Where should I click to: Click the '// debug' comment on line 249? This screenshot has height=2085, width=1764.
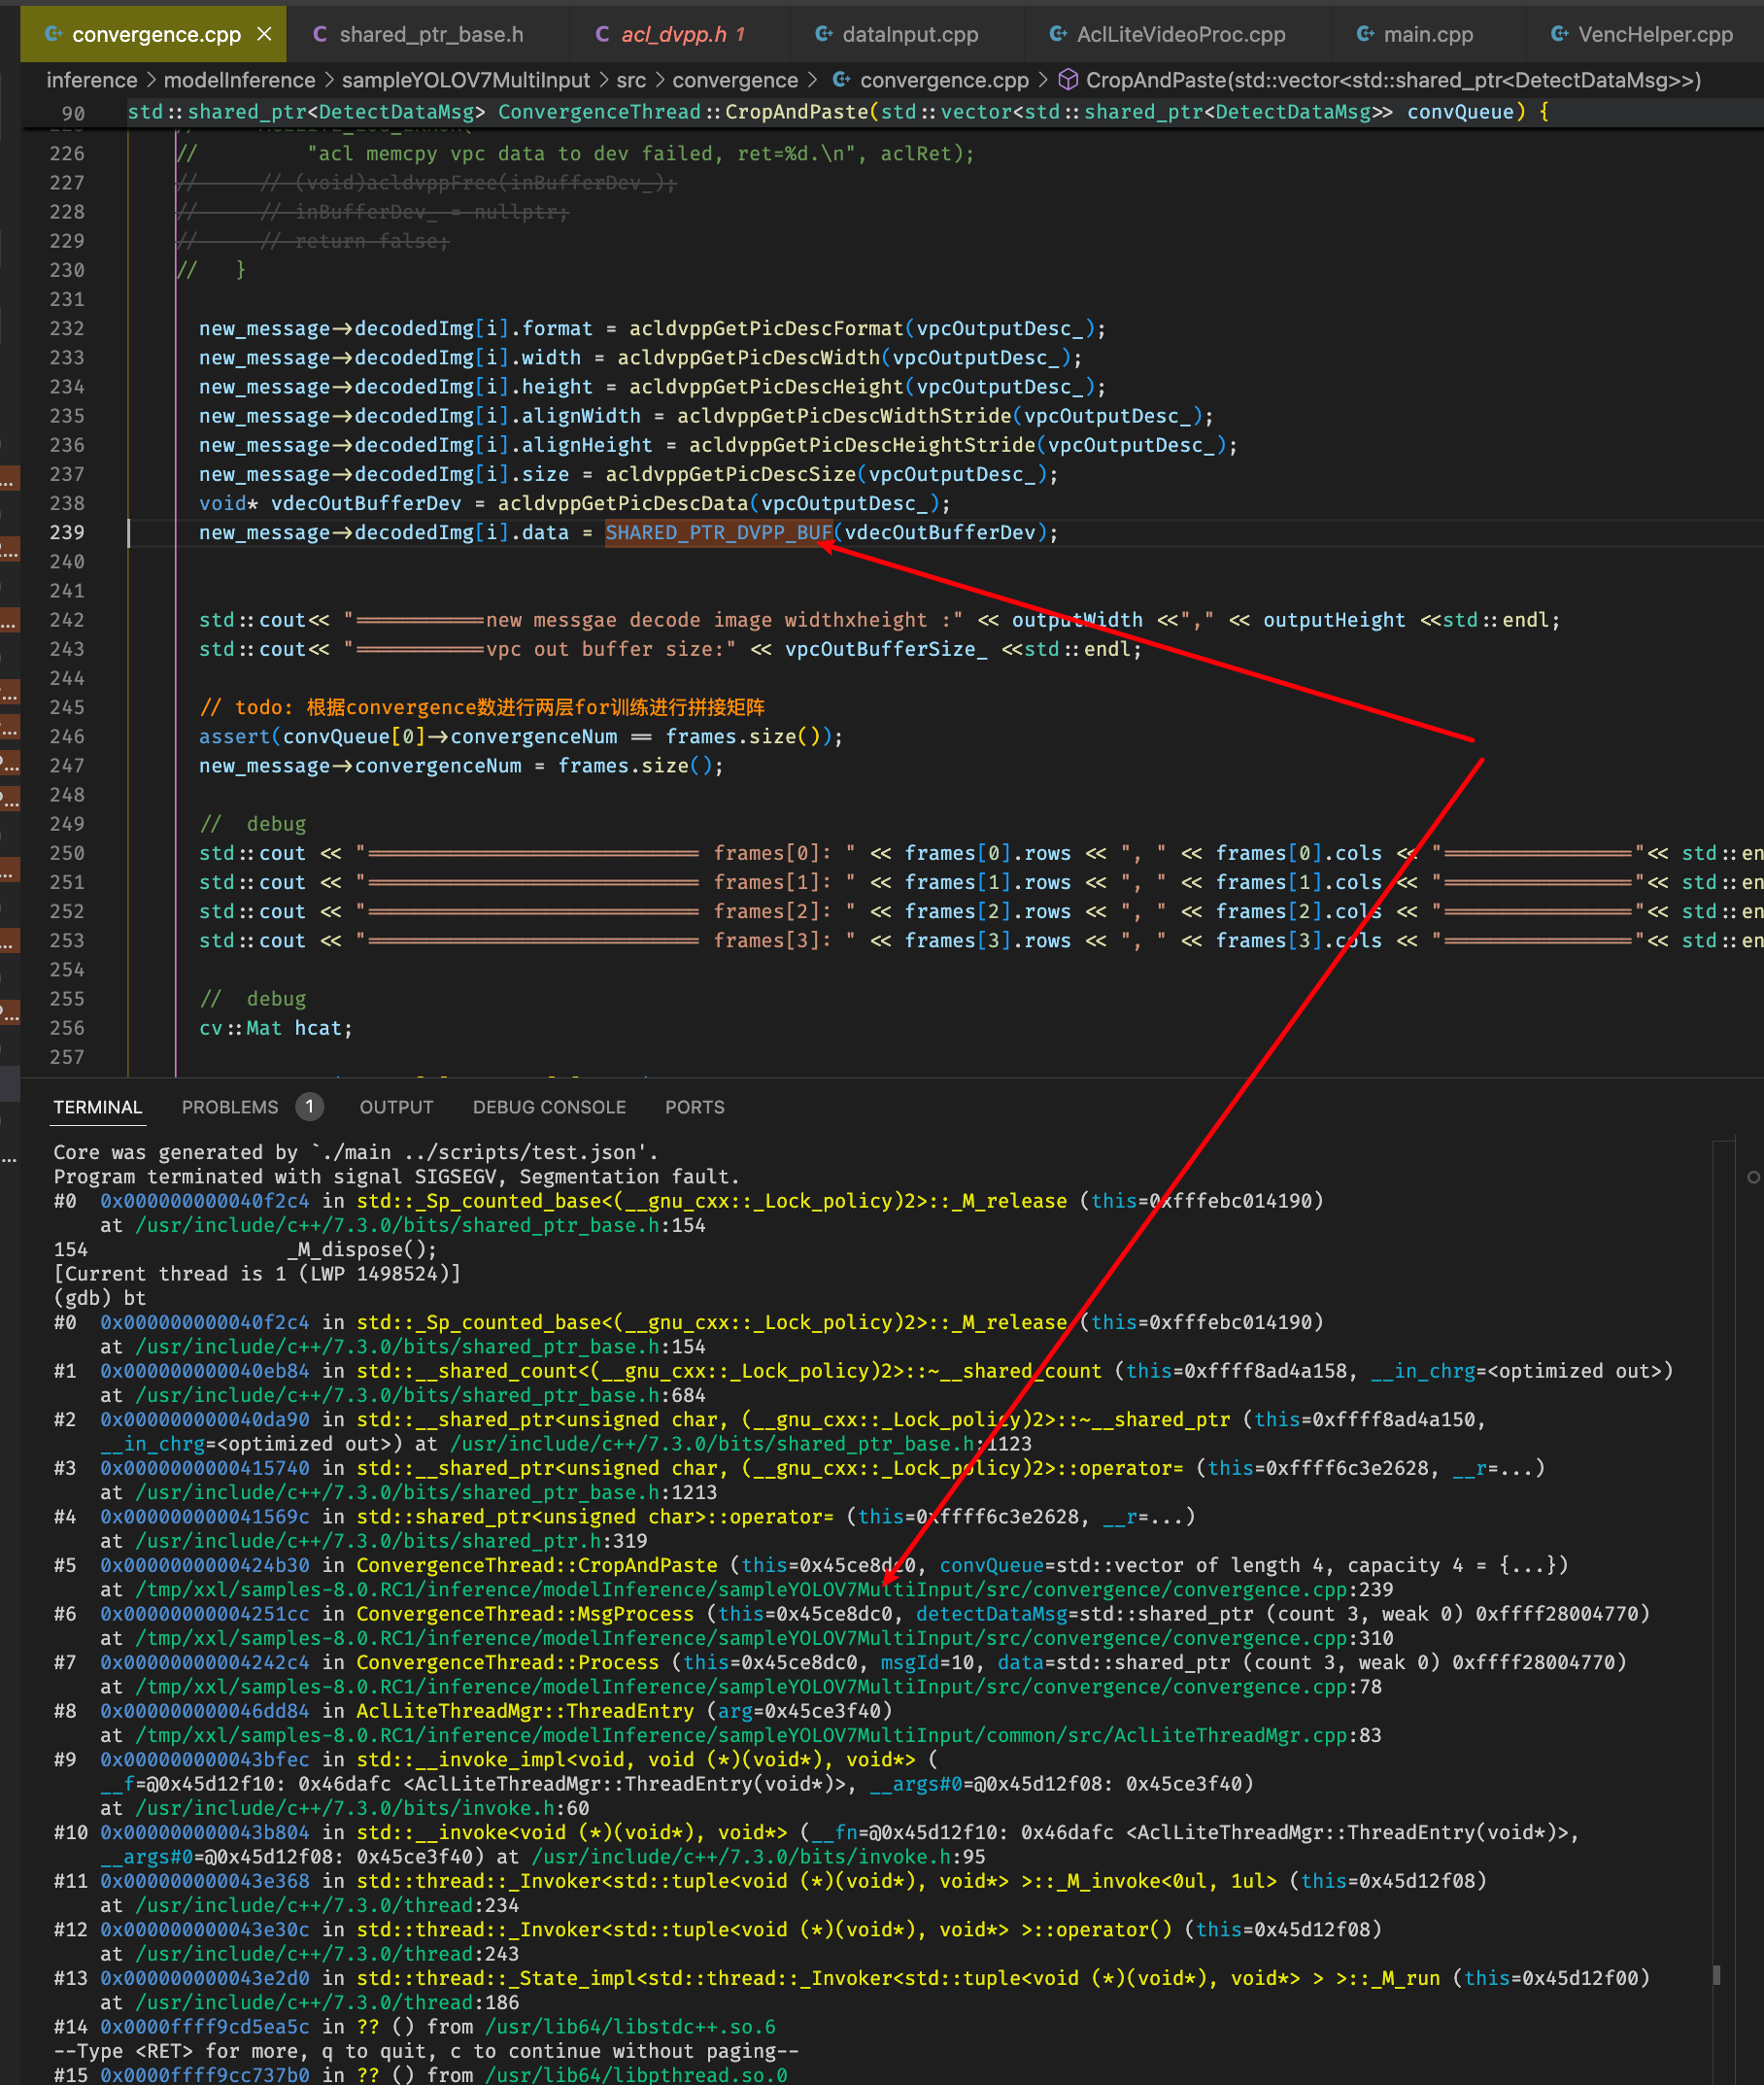pos(253,824)
